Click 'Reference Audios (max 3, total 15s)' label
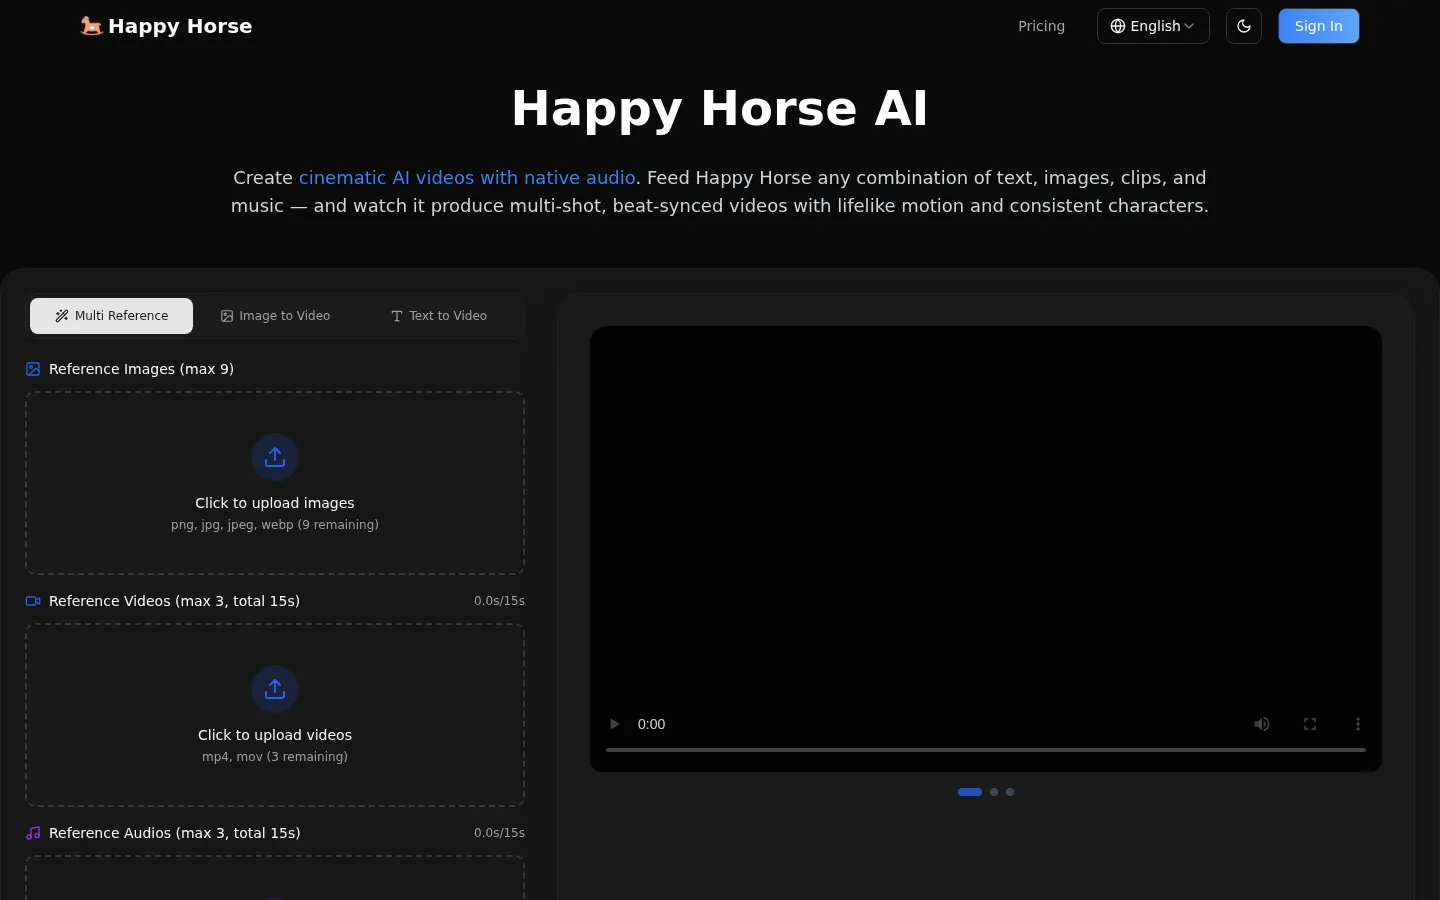The width and height of the screenshot is (1440, 900). pos(174,833)
